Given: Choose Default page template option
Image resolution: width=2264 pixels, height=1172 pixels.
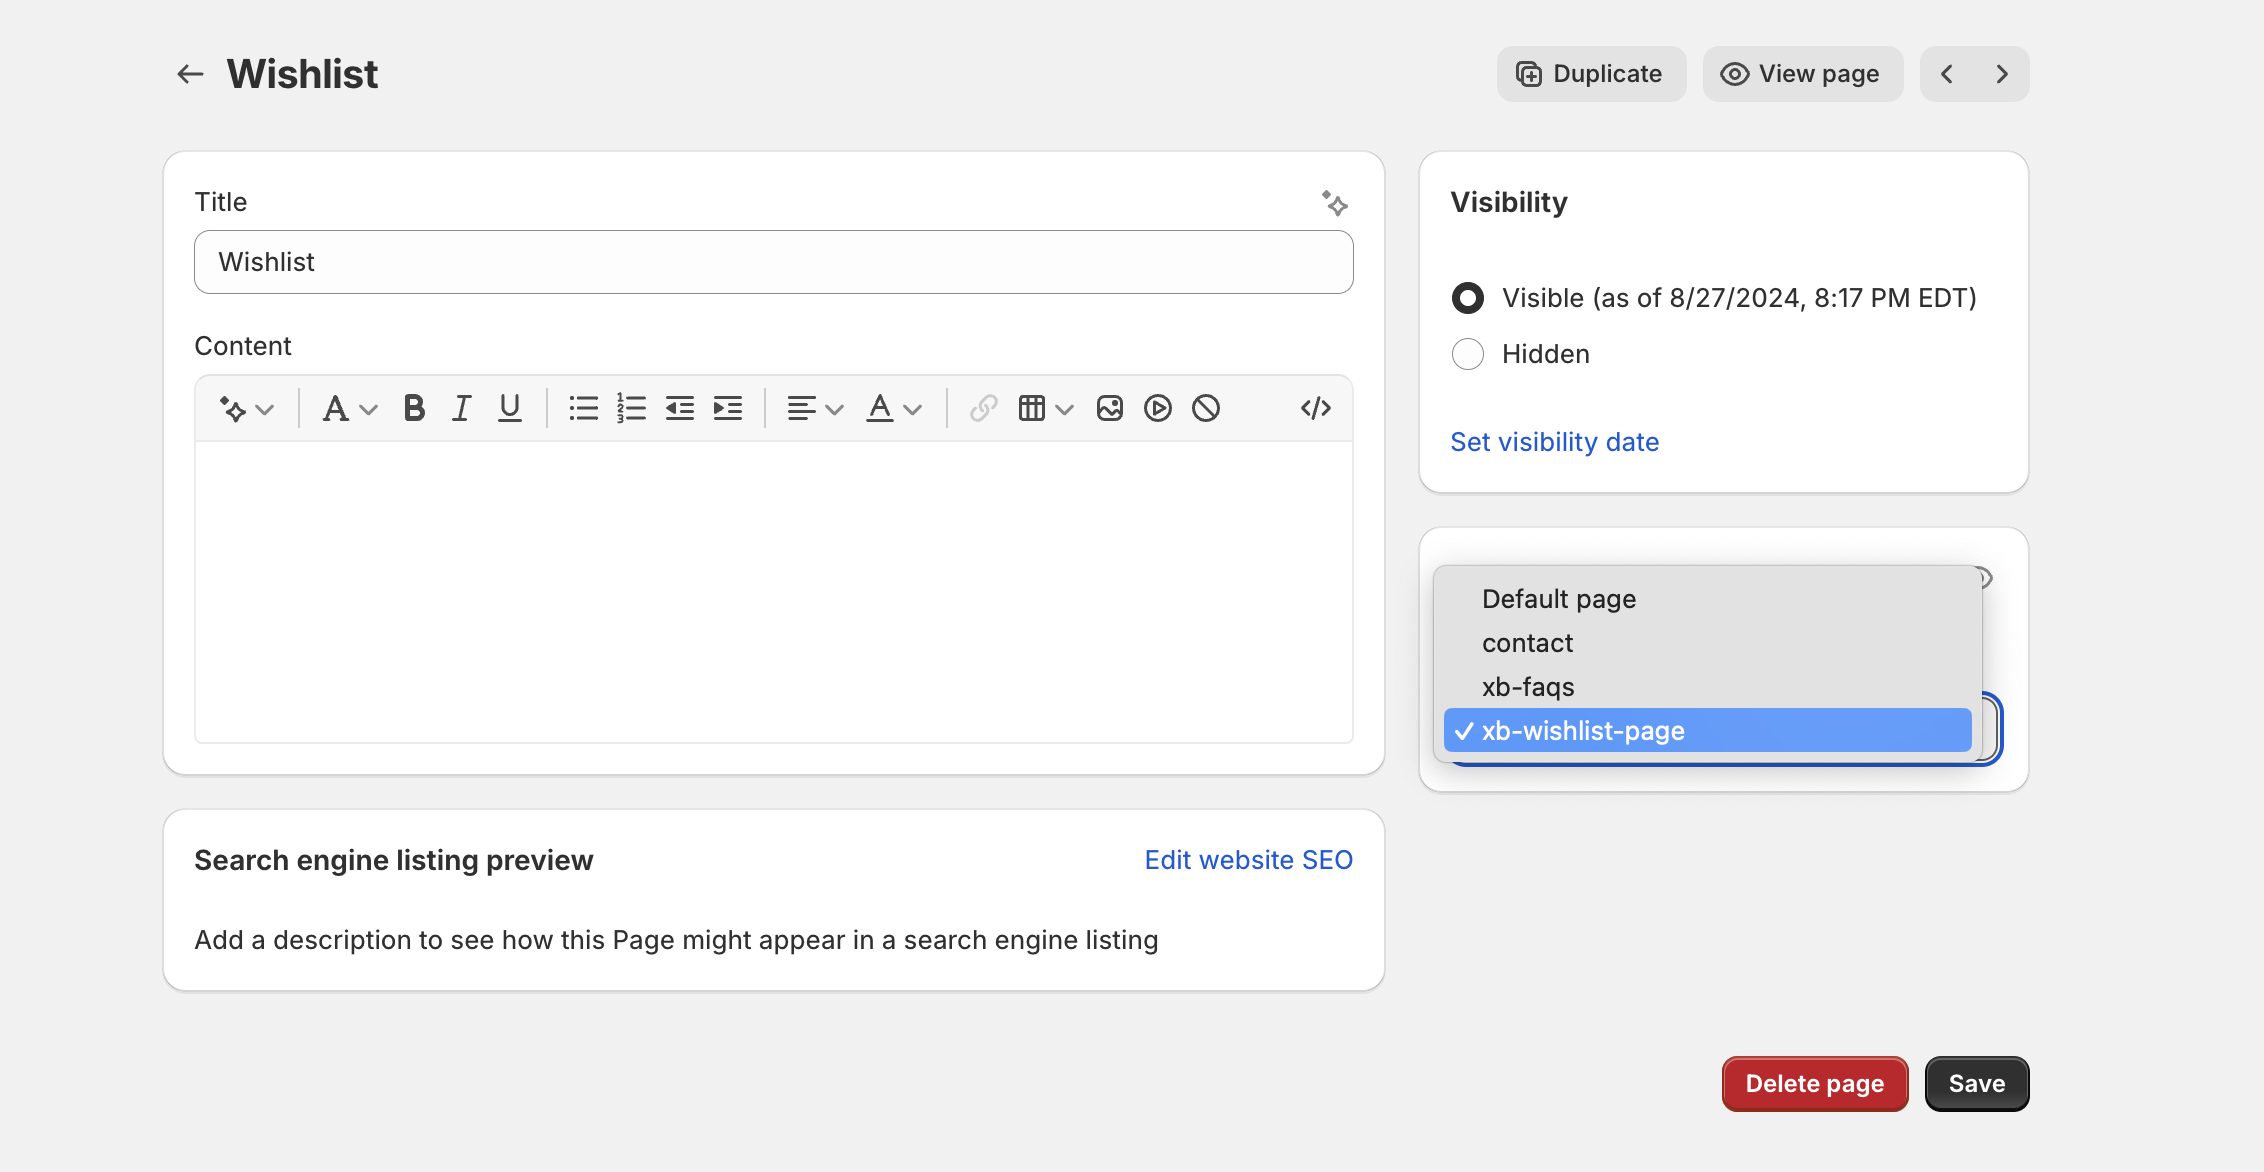Looking at the screenshot, I should click(1707, 599).
